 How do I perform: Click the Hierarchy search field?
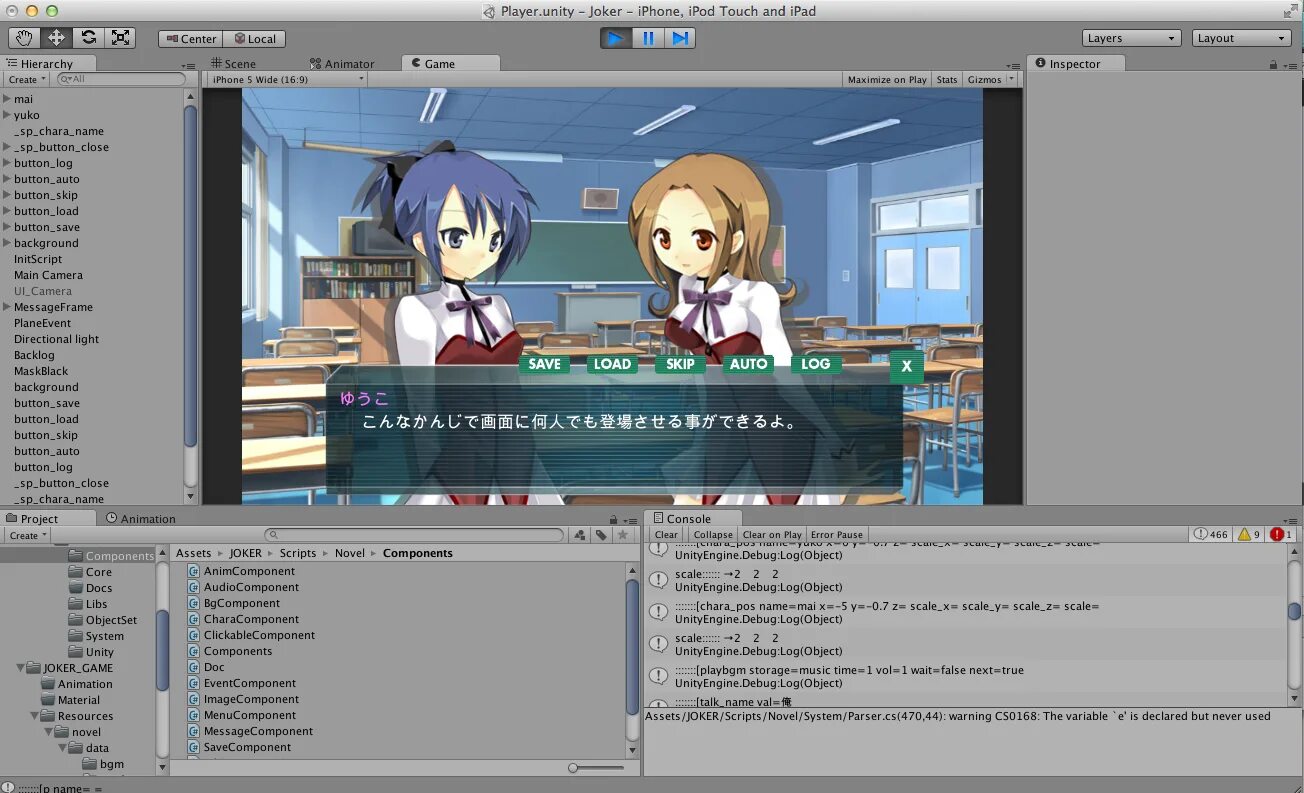coord(121,79)
